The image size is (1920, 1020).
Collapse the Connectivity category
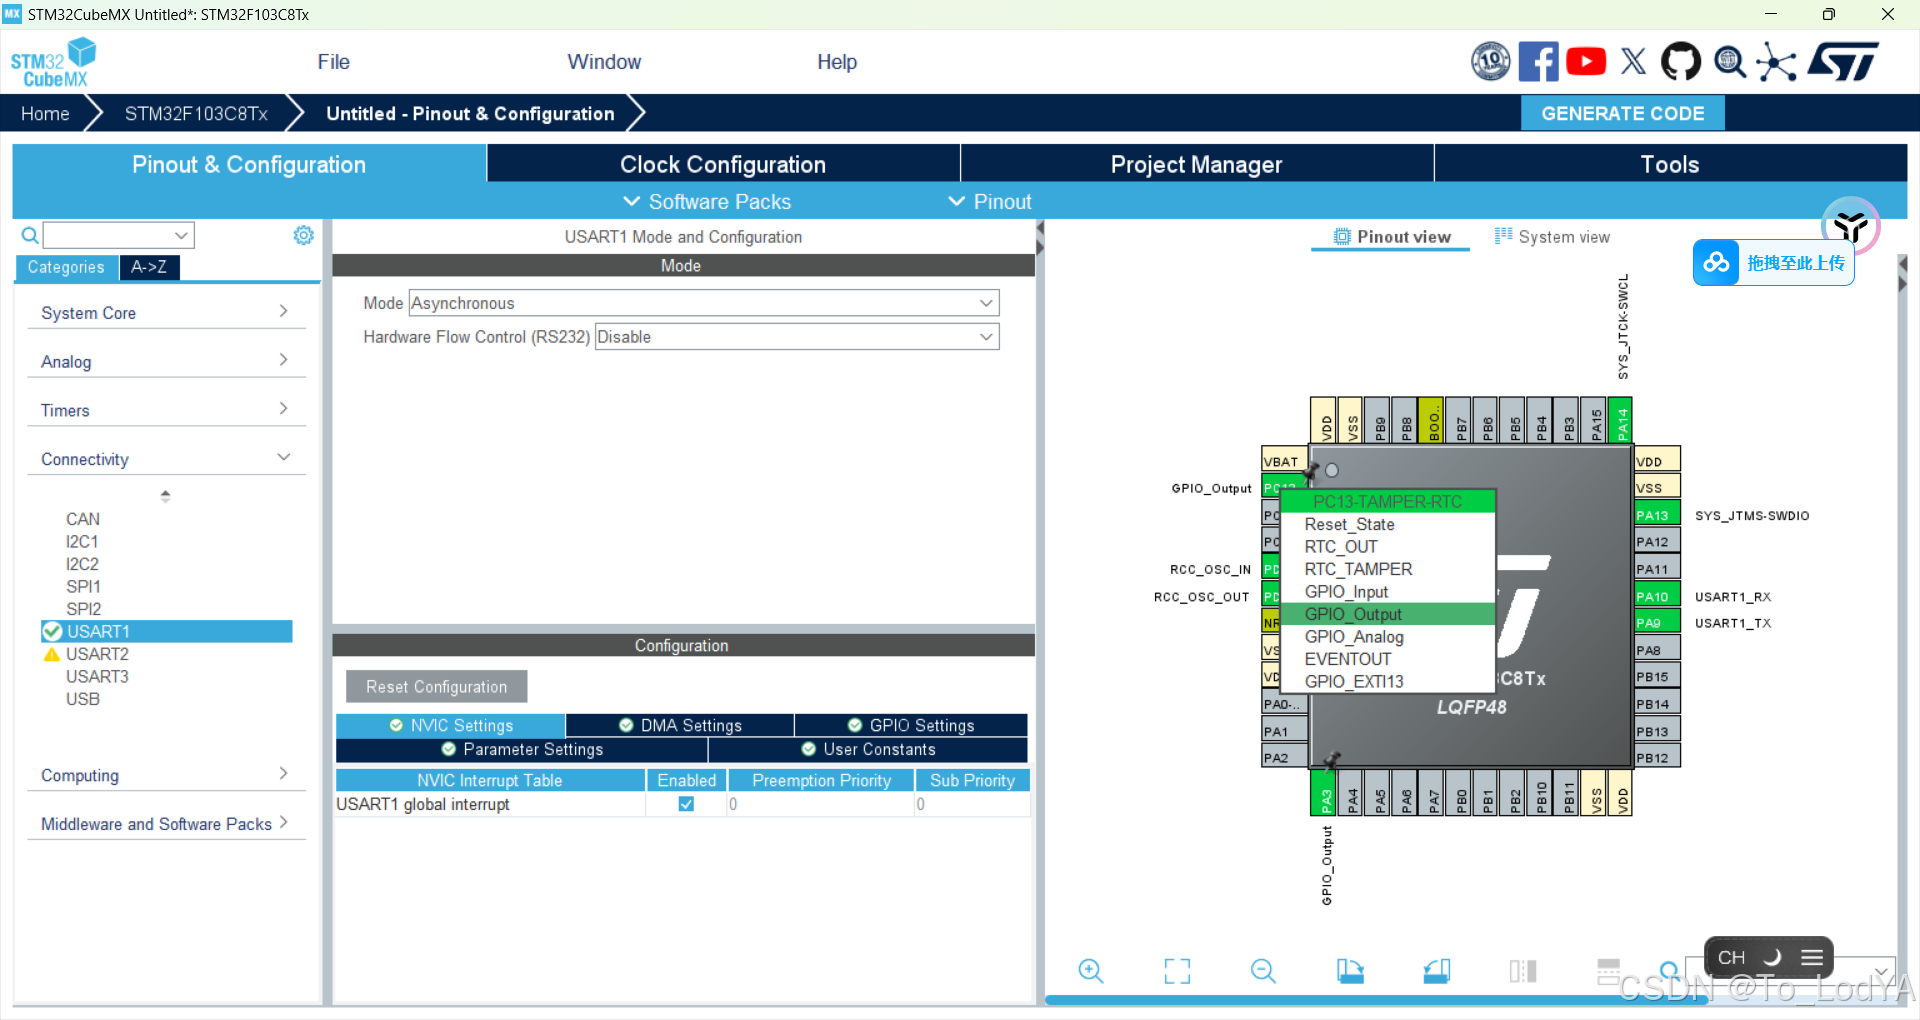166,460
